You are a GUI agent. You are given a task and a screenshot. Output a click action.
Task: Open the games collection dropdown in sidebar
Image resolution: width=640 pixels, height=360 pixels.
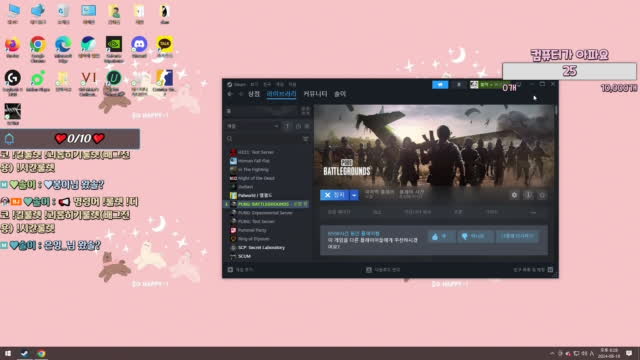pos(253,126)
